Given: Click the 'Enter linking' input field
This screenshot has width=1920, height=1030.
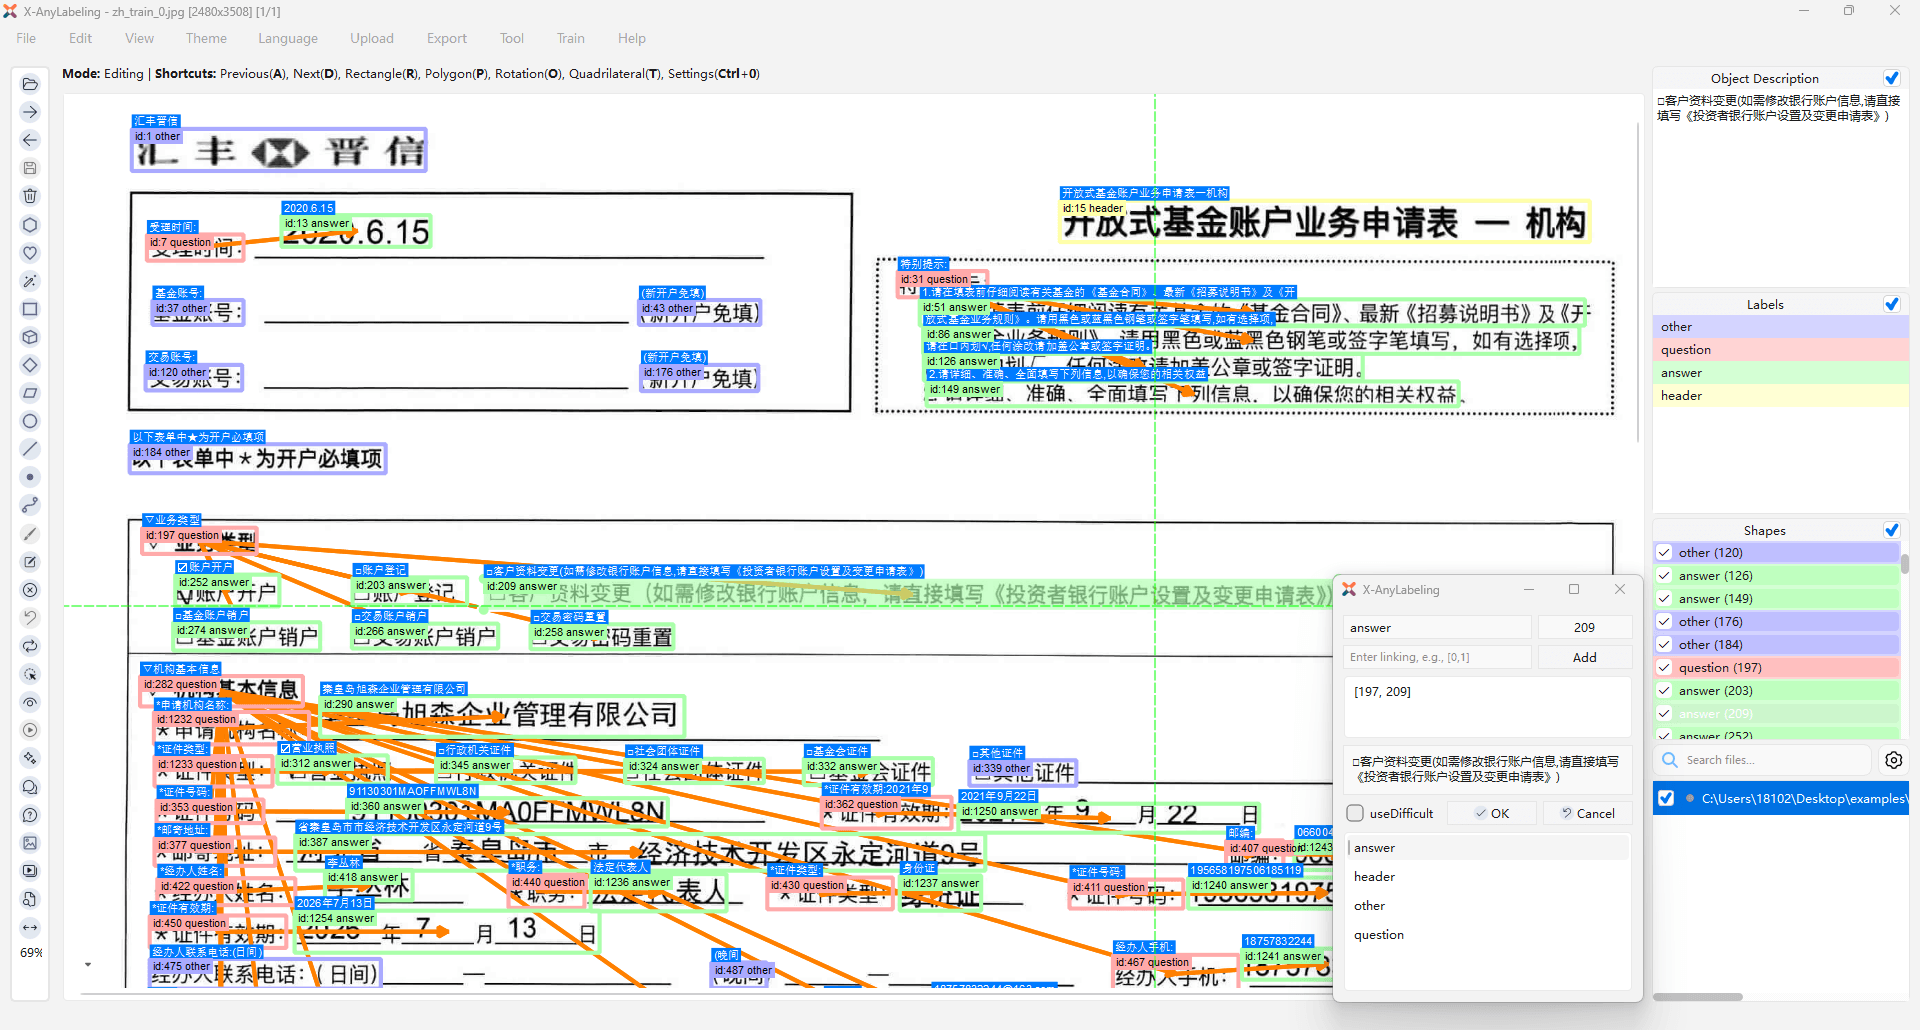Looking at the screenshot, I should 1437,657.
